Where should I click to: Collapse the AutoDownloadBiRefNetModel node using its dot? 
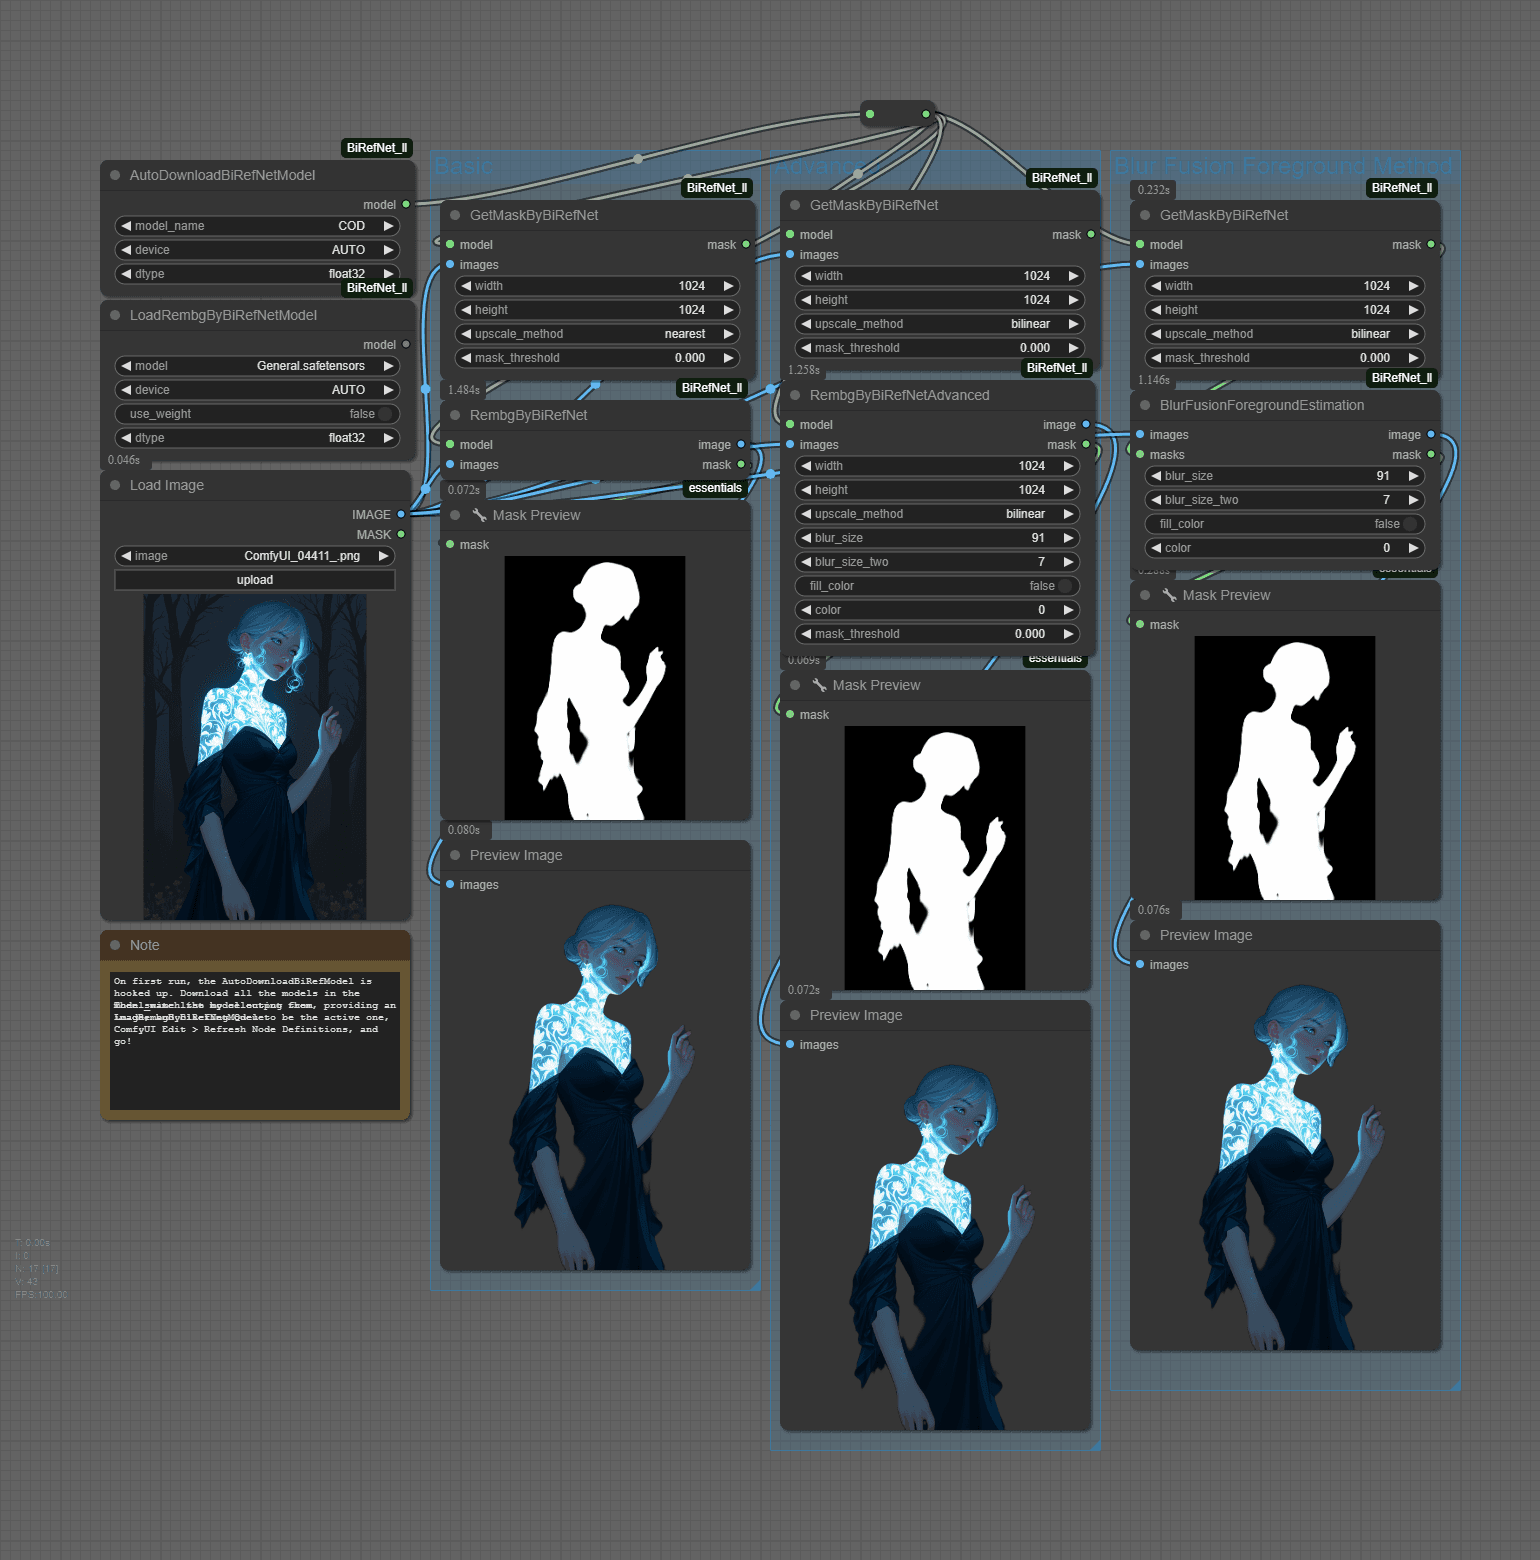[115, 175]
